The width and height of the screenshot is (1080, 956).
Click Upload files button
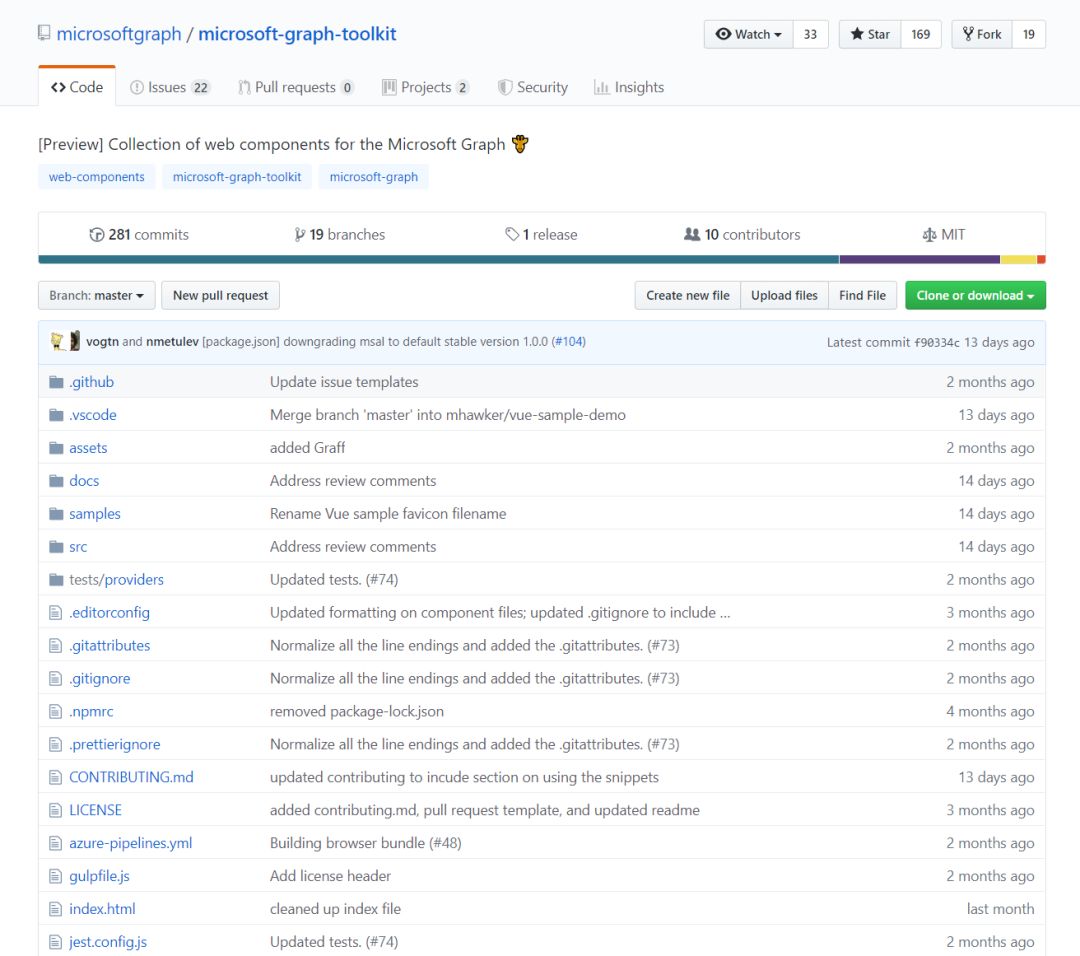pyautogui.click(x=785, y=295)
